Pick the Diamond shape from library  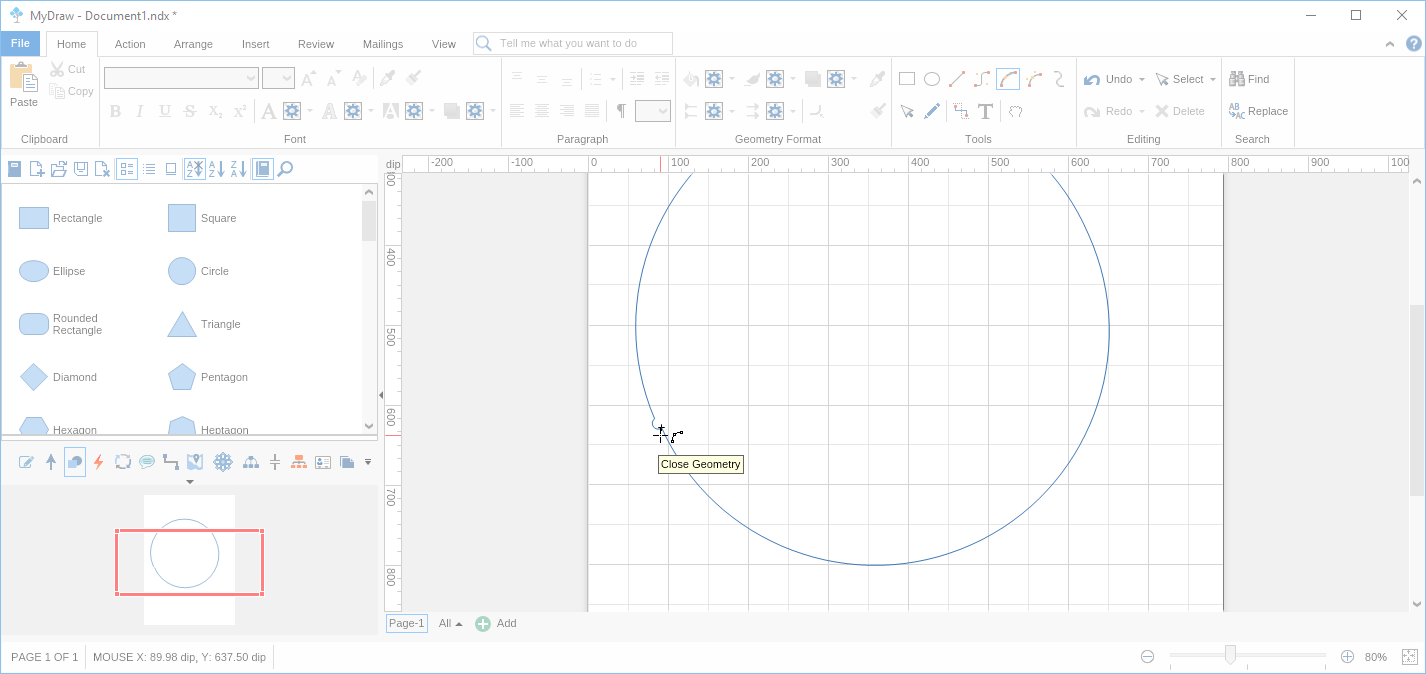pyautogui.click(x=58, y=377)
